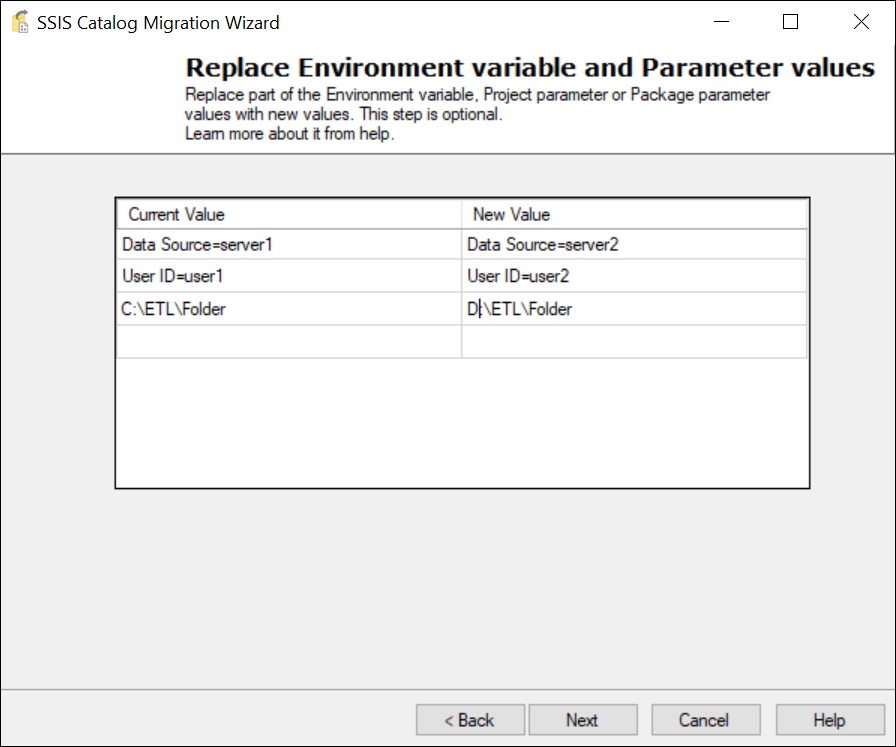Click the Cancel button
This screenshot has height=747, width=896.
pos(705,719)
